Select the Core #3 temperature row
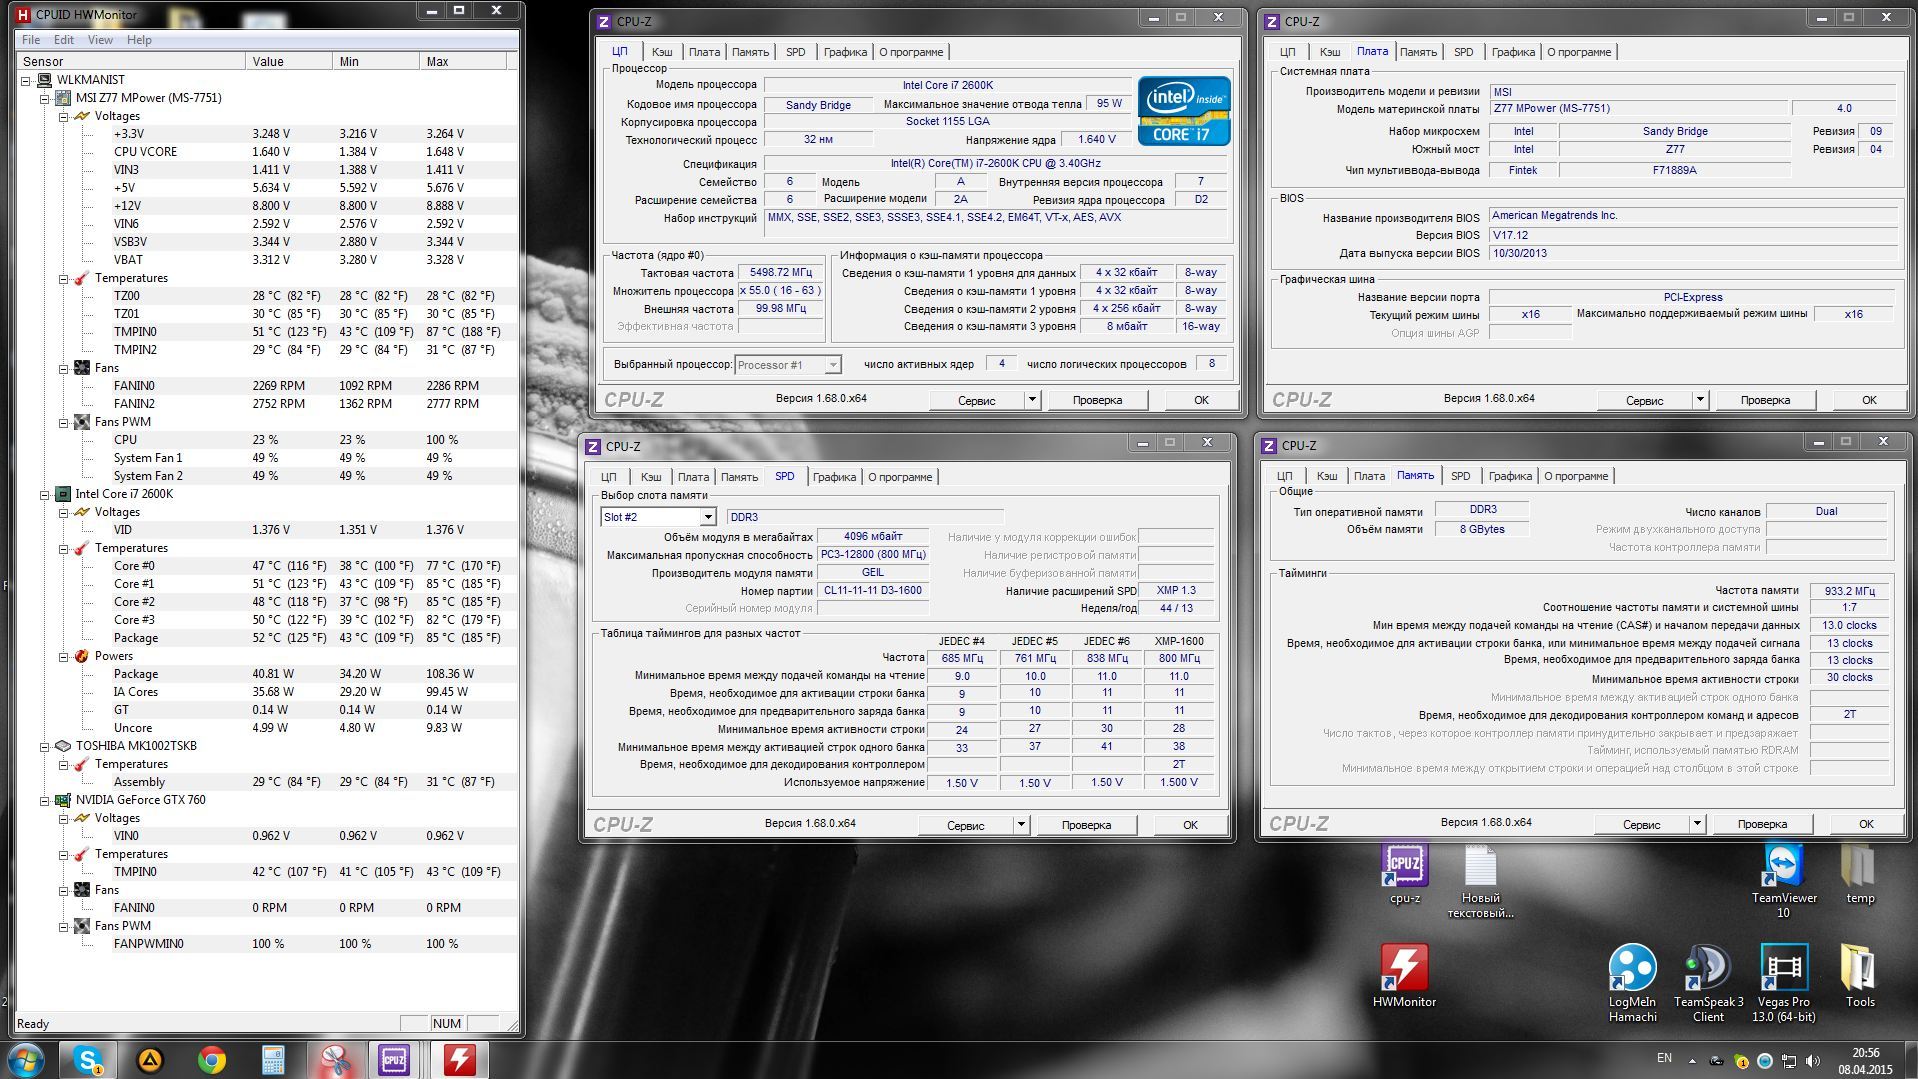 point(266,620)
